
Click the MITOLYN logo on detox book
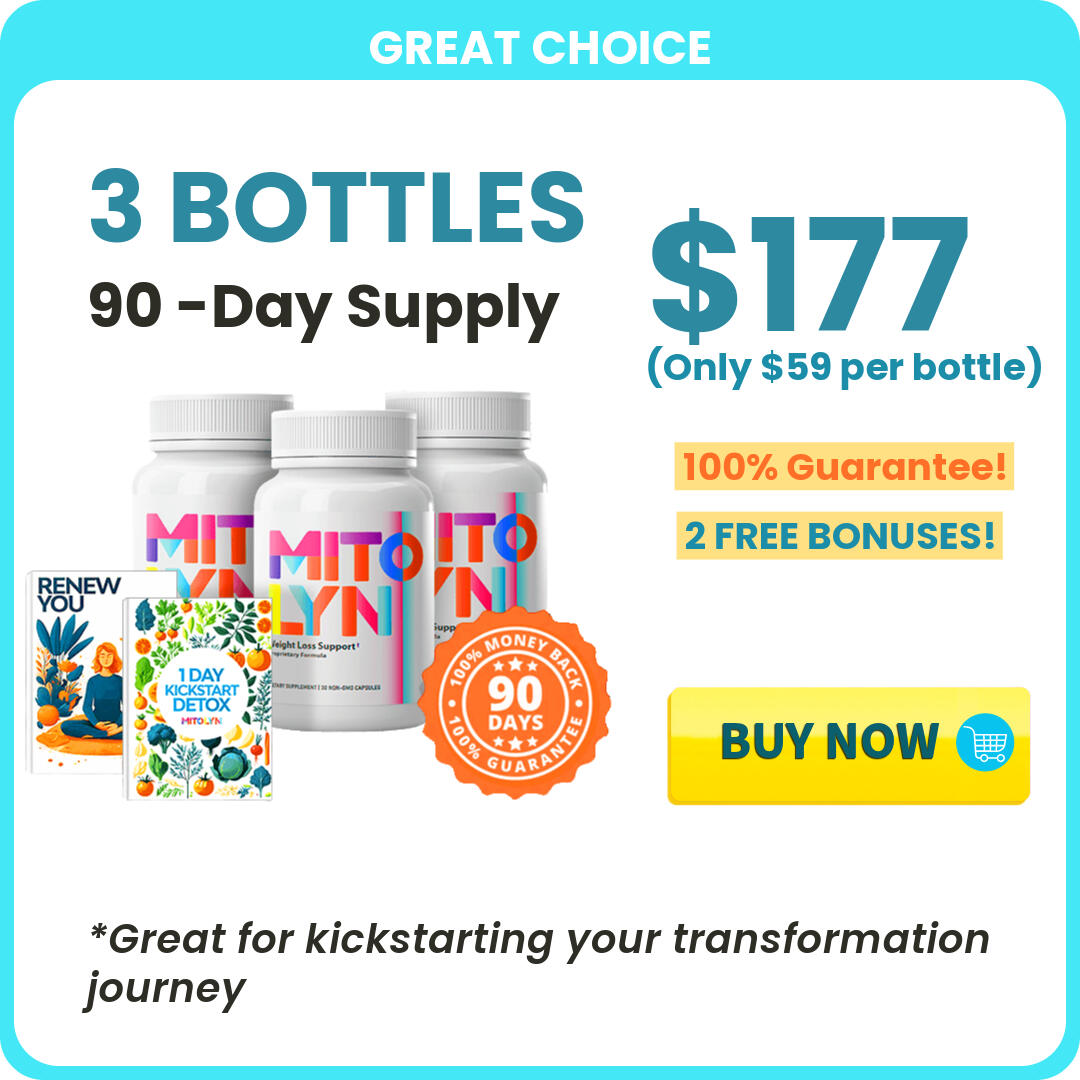click(201, 720)
